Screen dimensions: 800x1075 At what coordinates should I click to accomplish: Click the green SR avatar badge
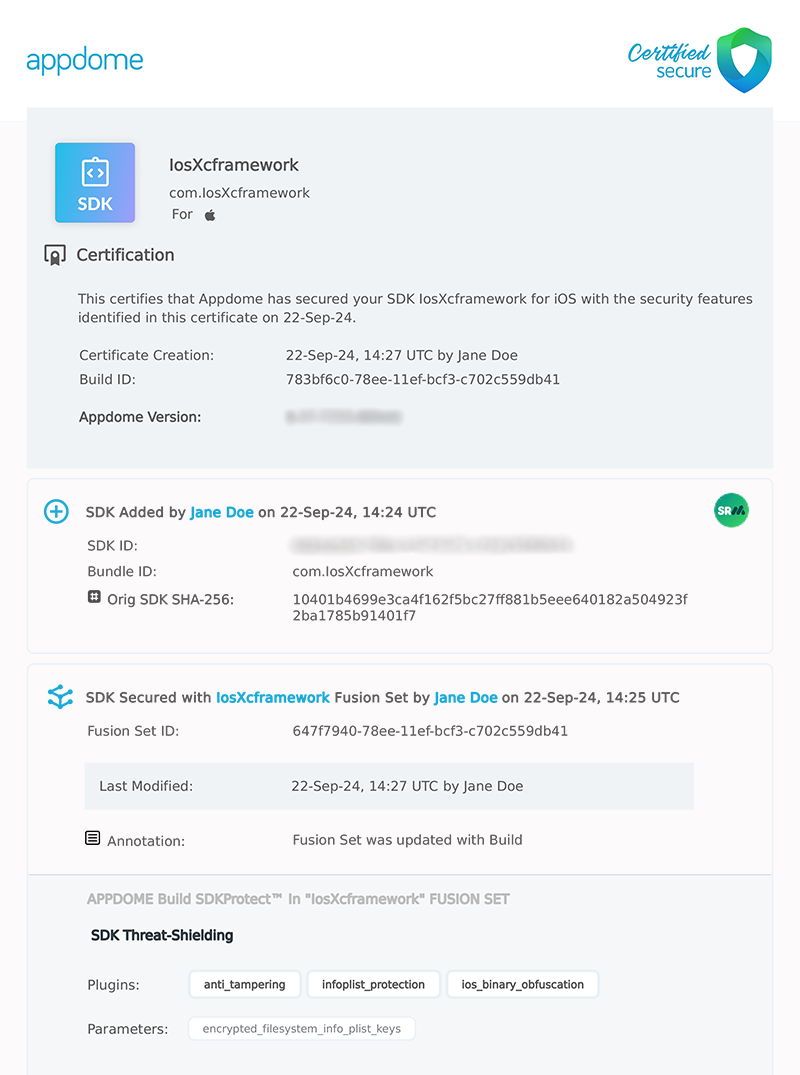pos(731,511)
